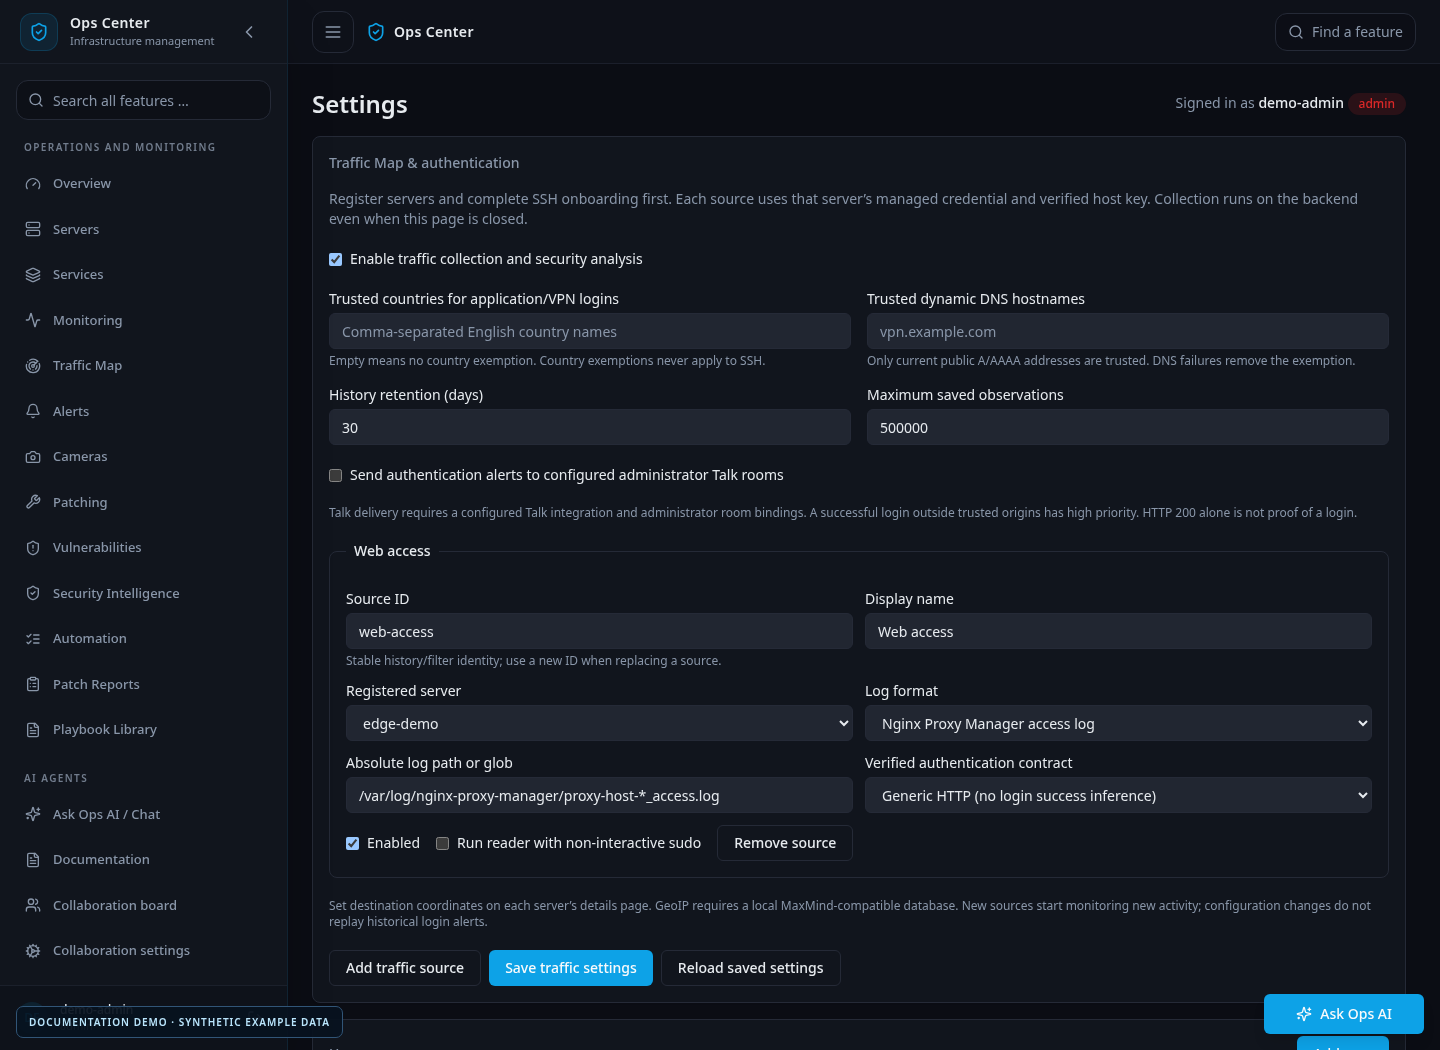Click the Automation list icon
Viewport: 1440px width, 1050px height.
(33, 639)
